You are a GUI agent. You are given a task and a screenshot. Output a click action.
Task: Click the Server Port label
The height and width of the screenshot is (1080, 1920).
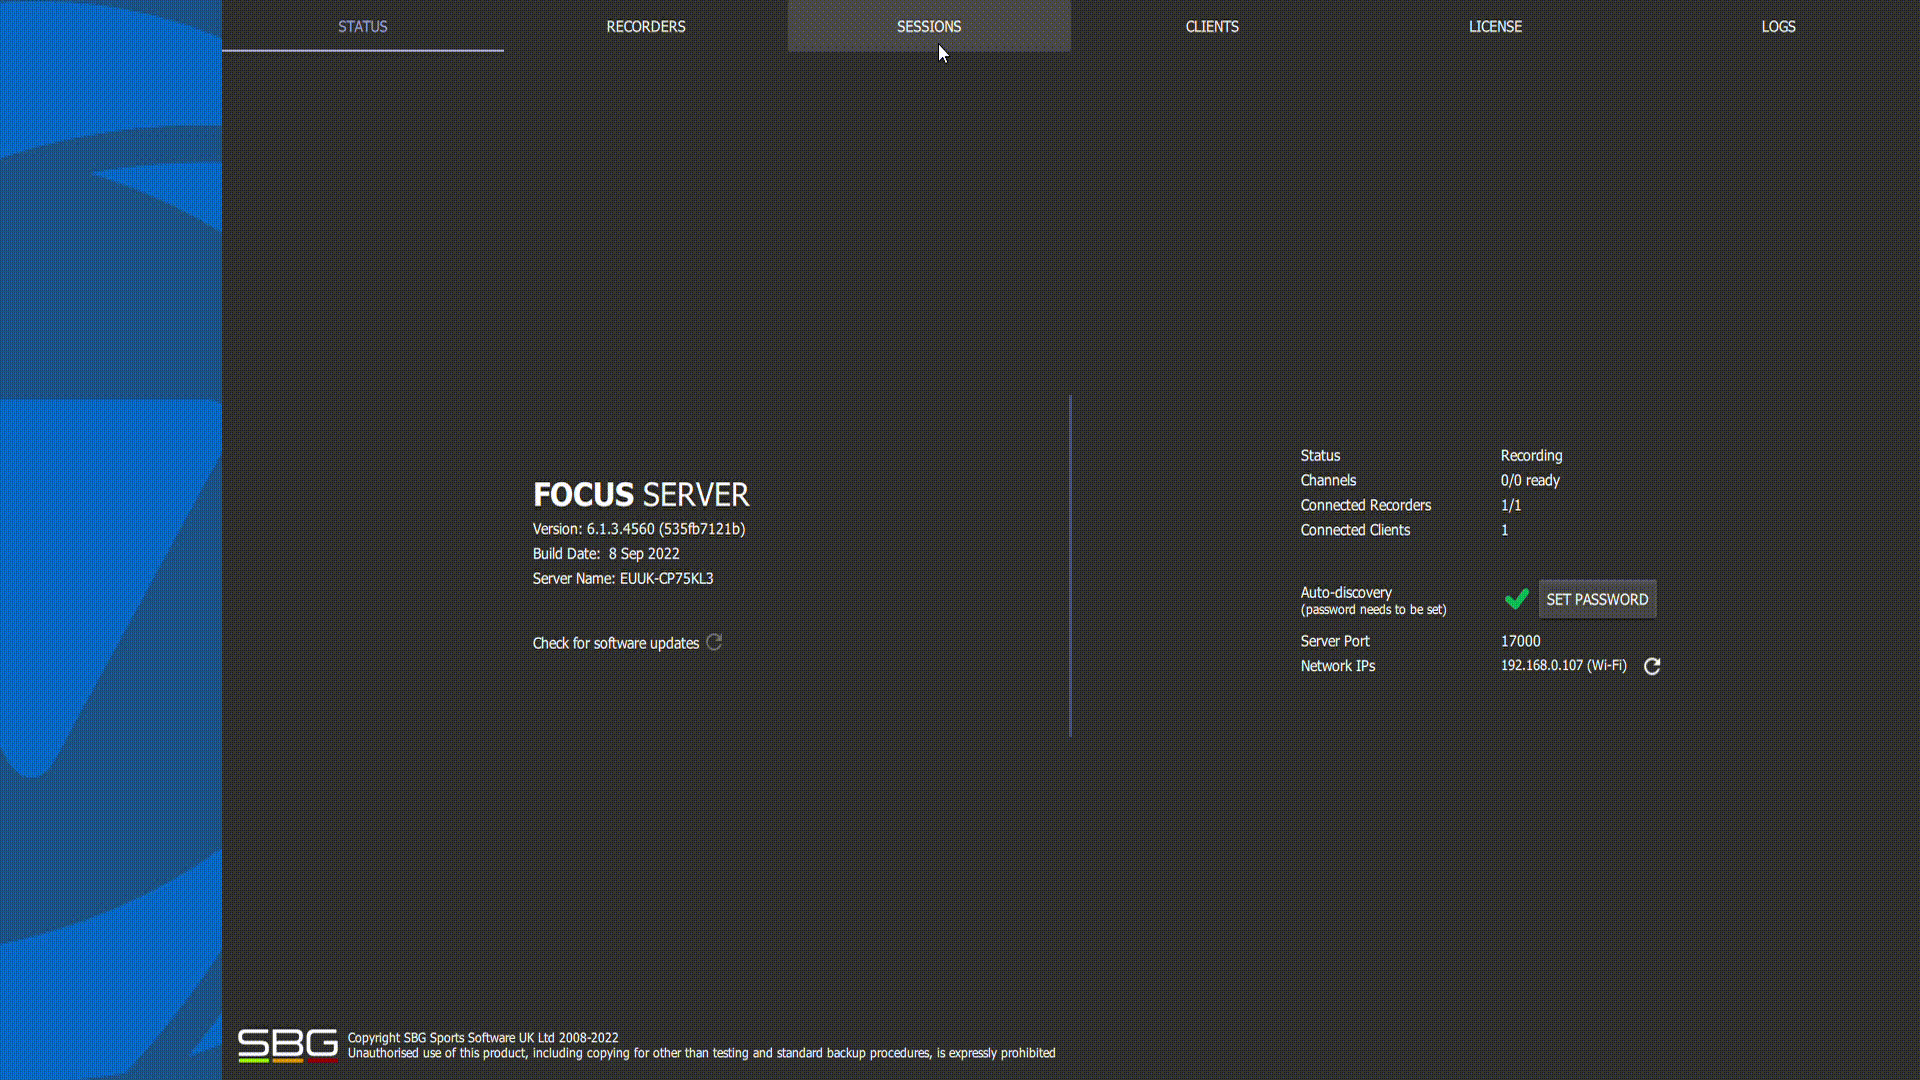1334,641
